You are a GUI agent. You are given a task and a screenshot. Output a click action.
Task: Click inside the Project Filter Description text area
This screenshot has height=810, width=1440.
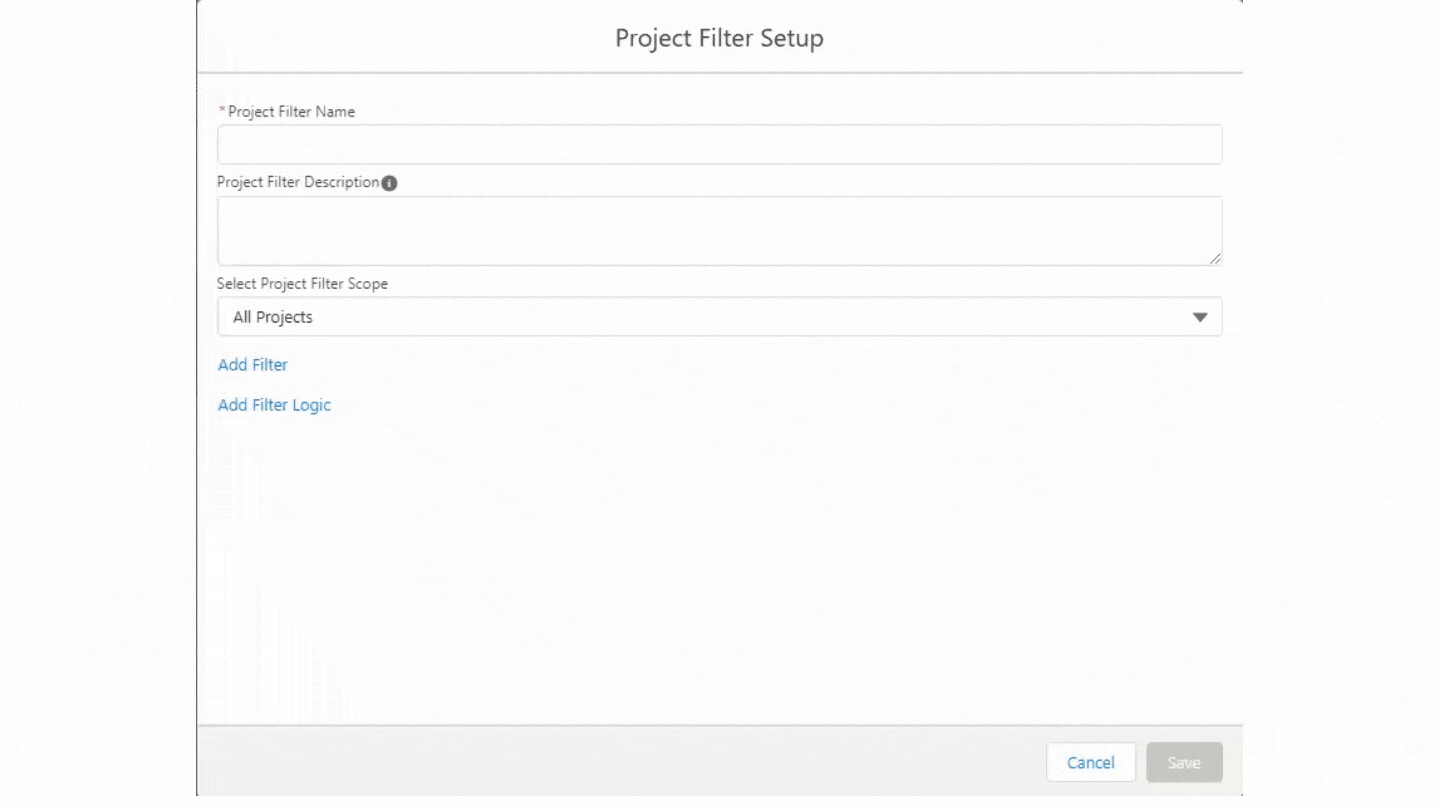click(719, 231)
